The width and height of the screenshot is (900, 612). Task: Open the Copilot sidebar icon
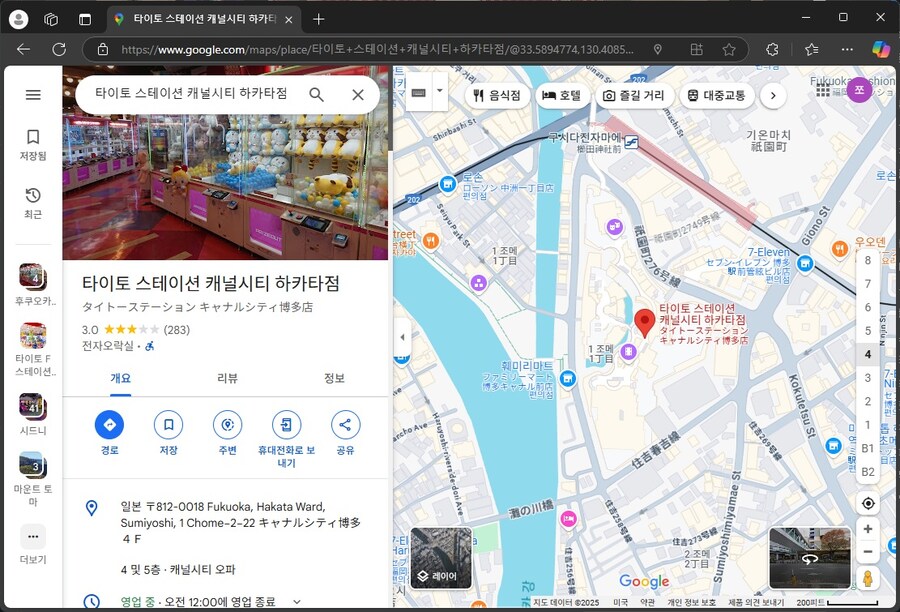[x=880, y=49]
